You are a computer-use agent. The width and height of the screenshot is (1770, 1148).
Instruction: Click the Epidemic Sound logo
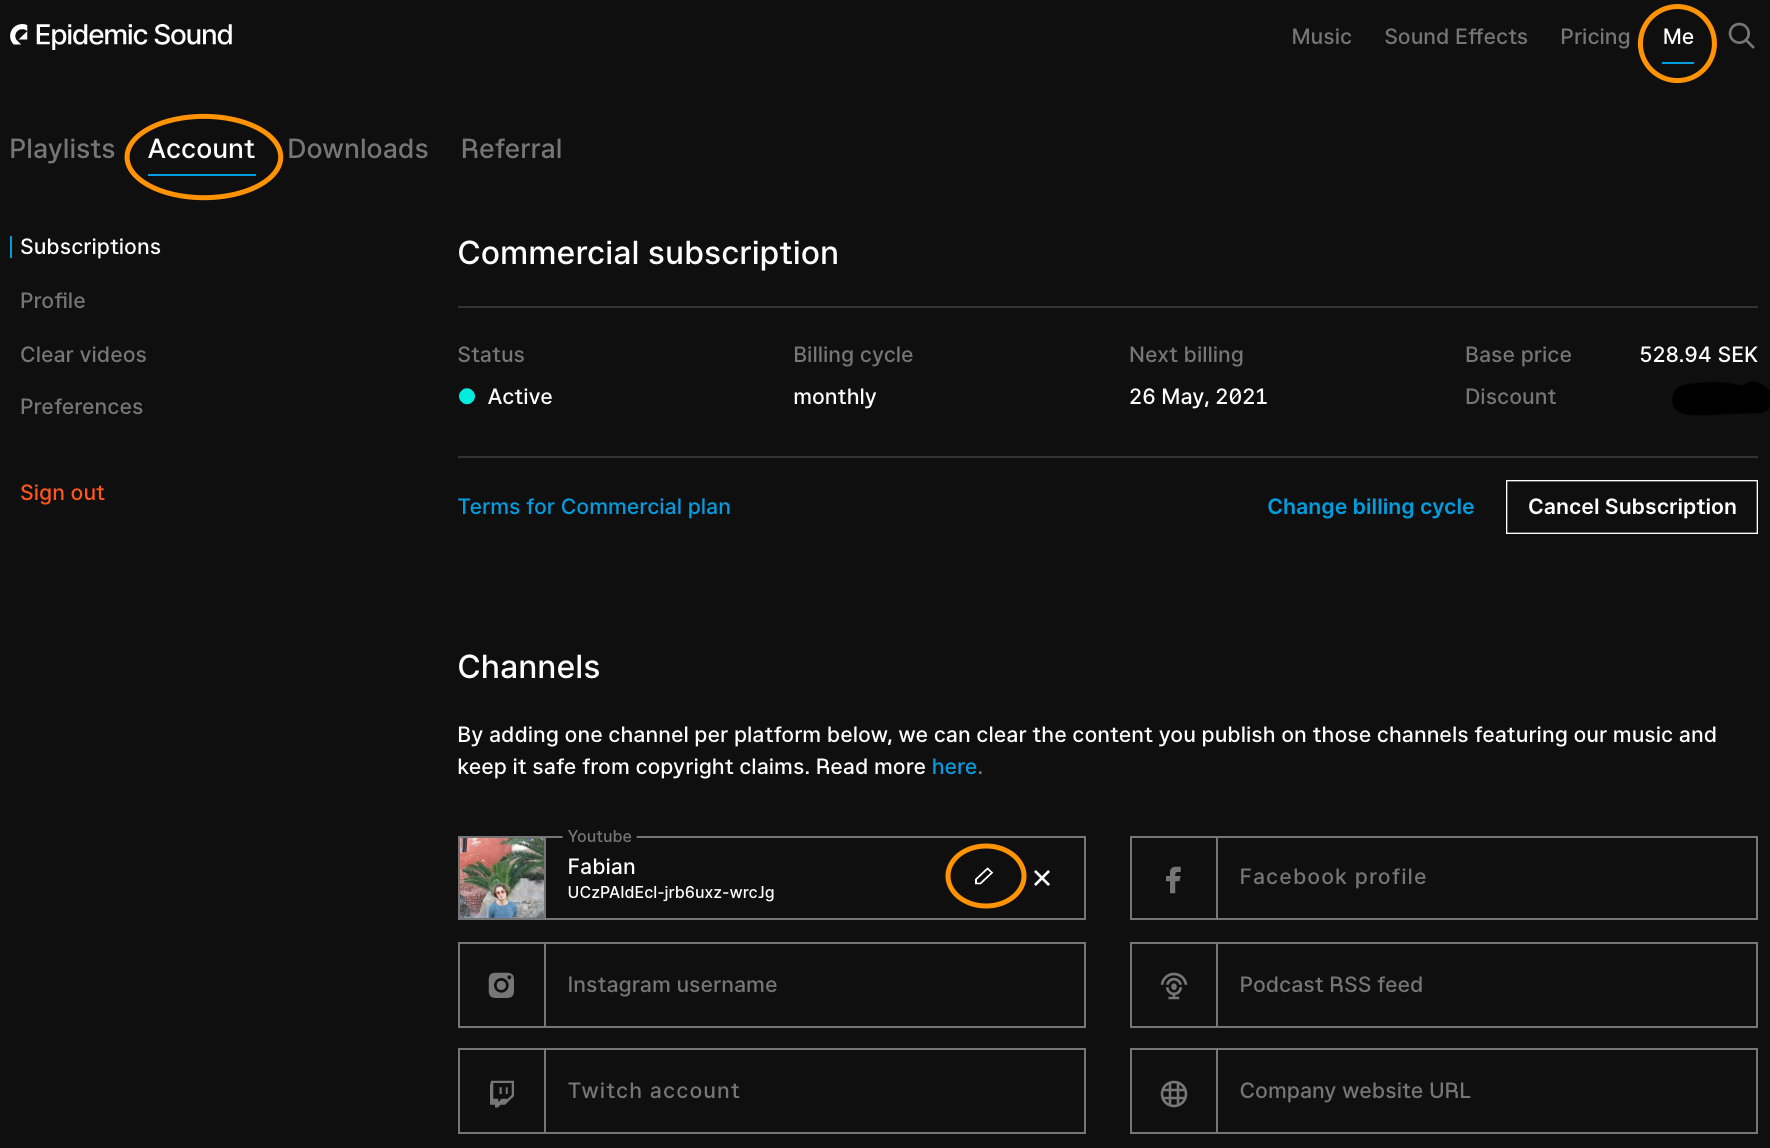pos(121,36)
